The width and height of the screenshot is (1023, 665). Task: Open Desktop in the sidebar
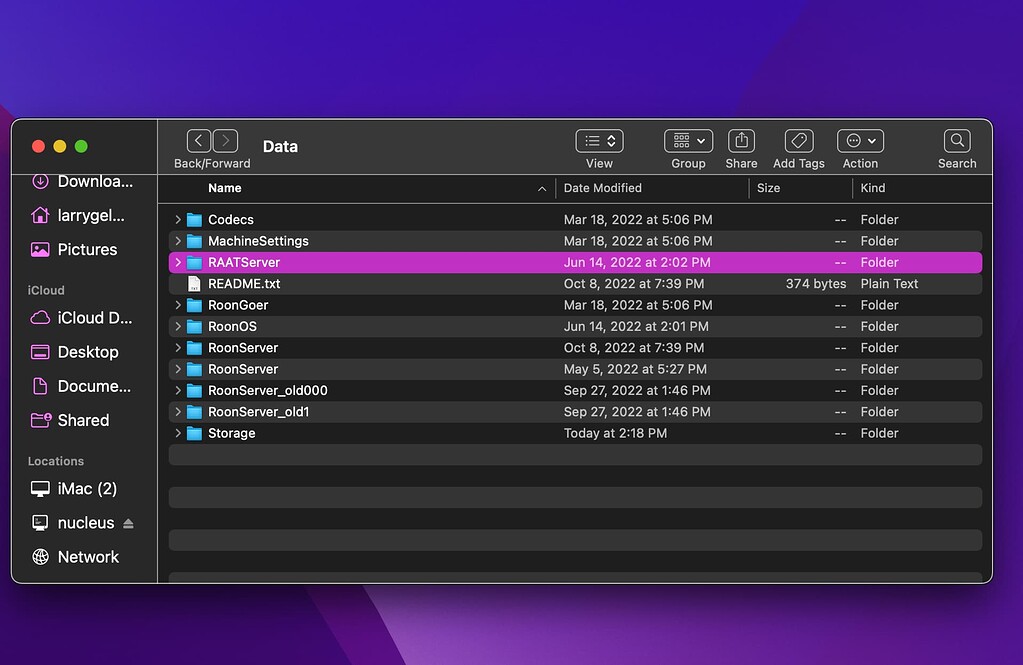[75, 352]
